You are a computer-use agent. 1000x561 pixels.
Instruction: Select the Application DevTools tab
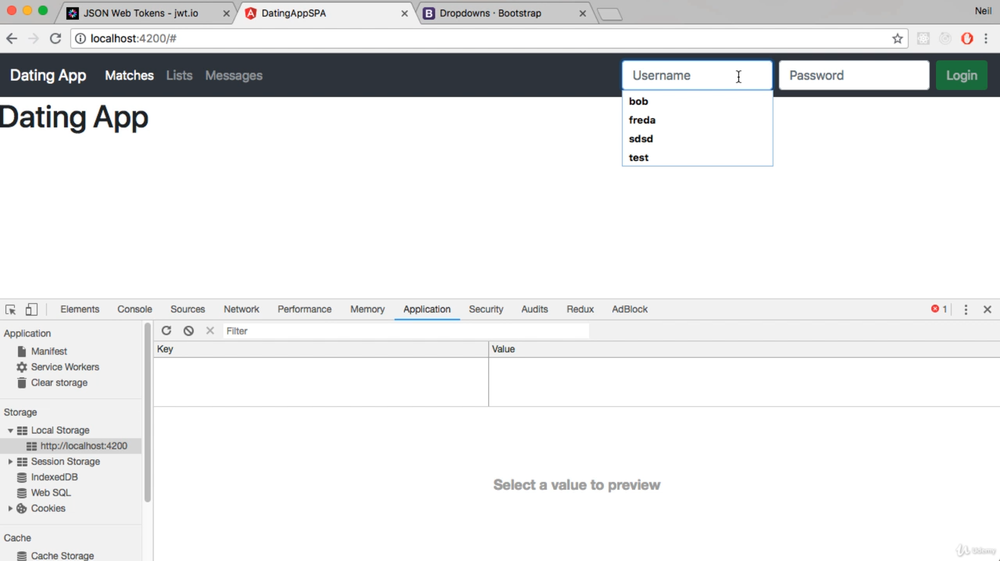pos(427,309)
